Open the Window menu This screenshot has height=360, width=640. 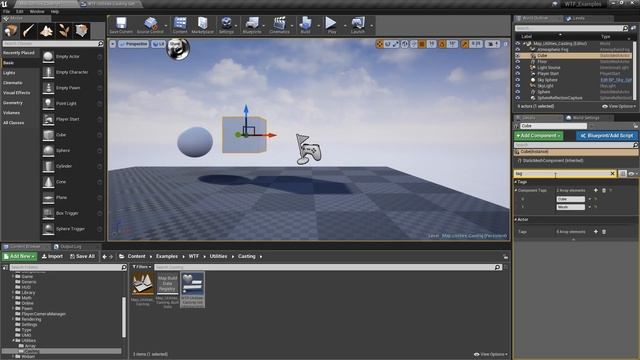pos(37,11)
